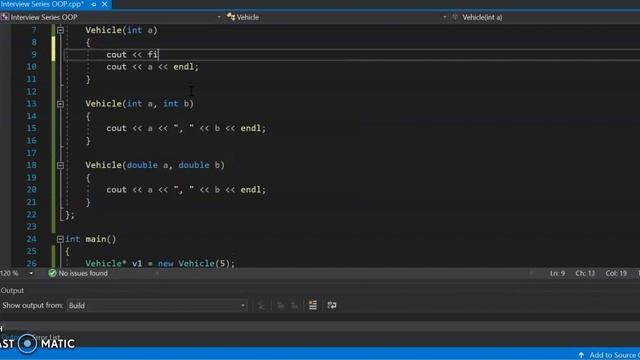640x360 pixels.
Task: Click line number 13 in the gutter
Action: pyautogui.click(x=31, y=104)
